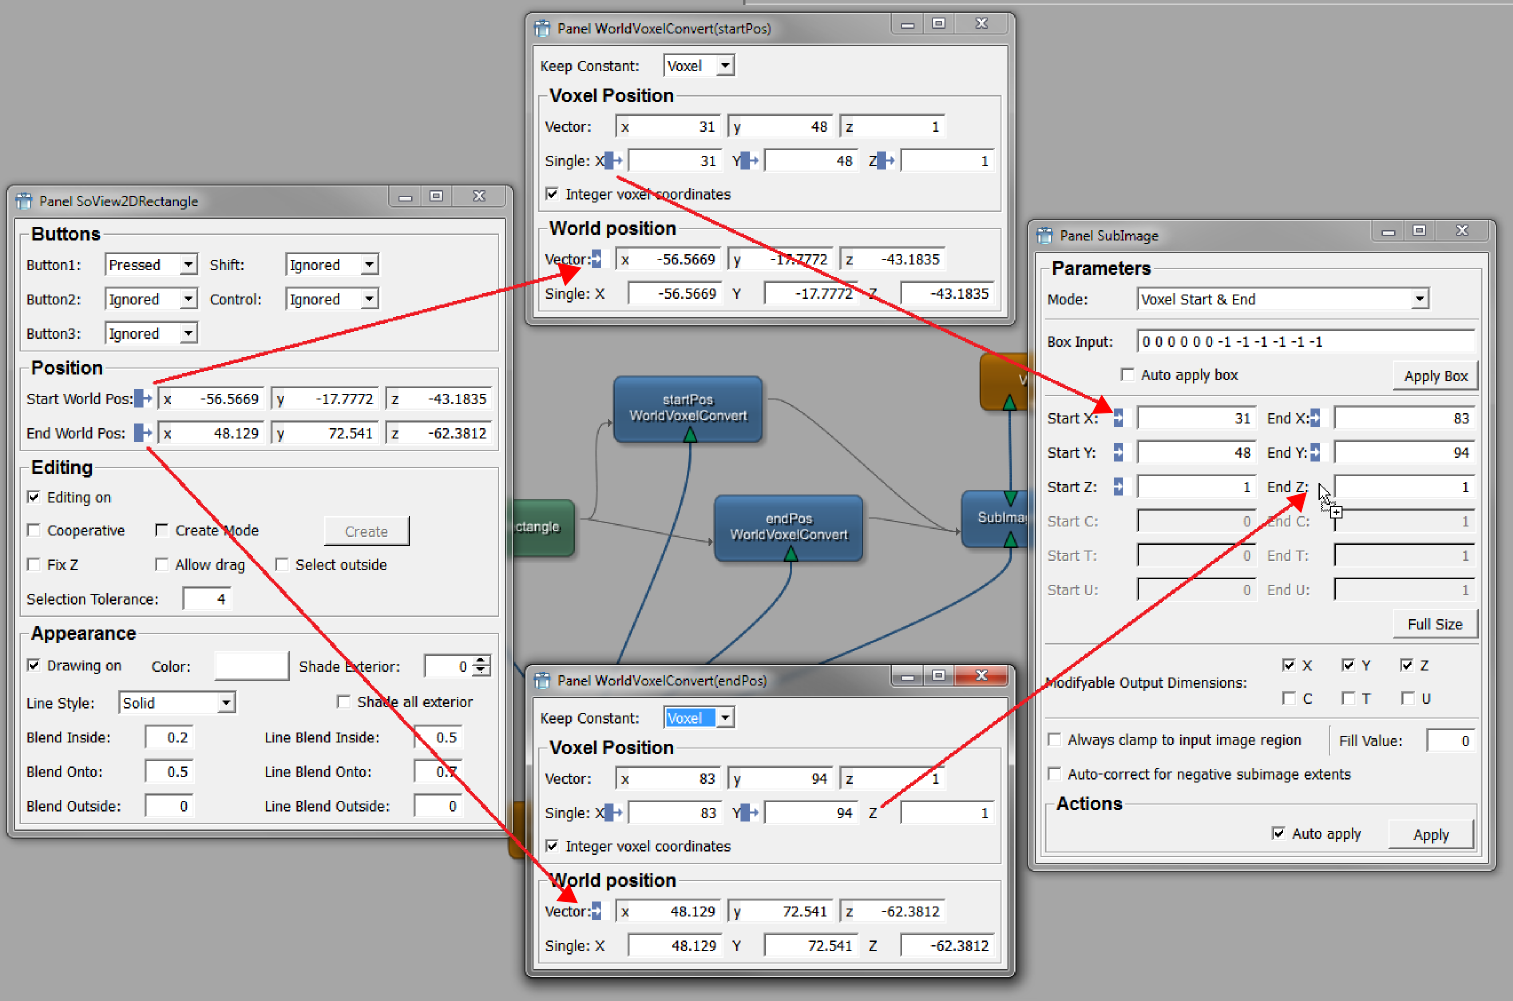Expand the Line Style Solid dropdown
The height and width of the screenshot is (1001, 1513).
coord(226,703)
